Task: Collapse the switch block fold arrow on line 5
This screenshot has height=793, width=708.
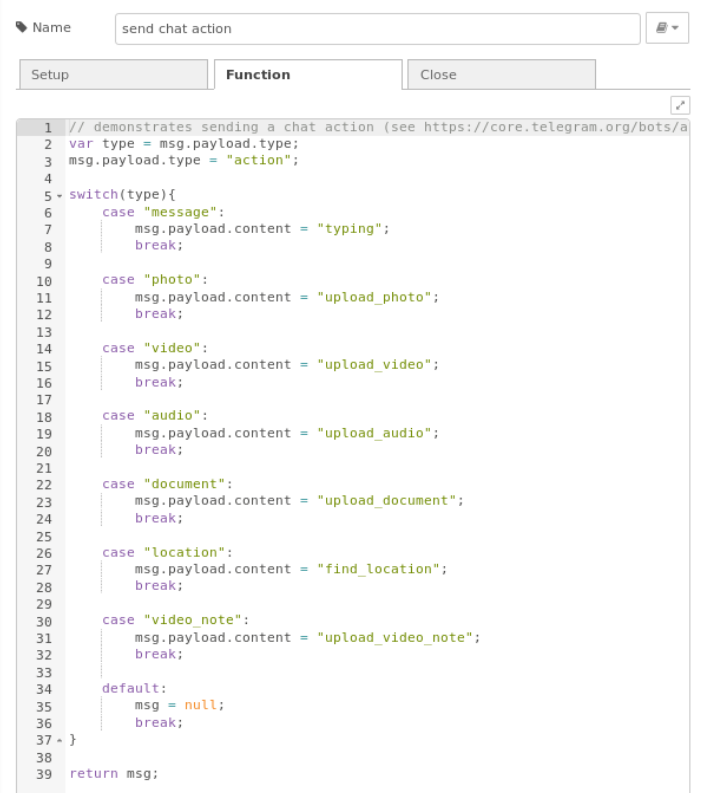Action: coord(59,195)
